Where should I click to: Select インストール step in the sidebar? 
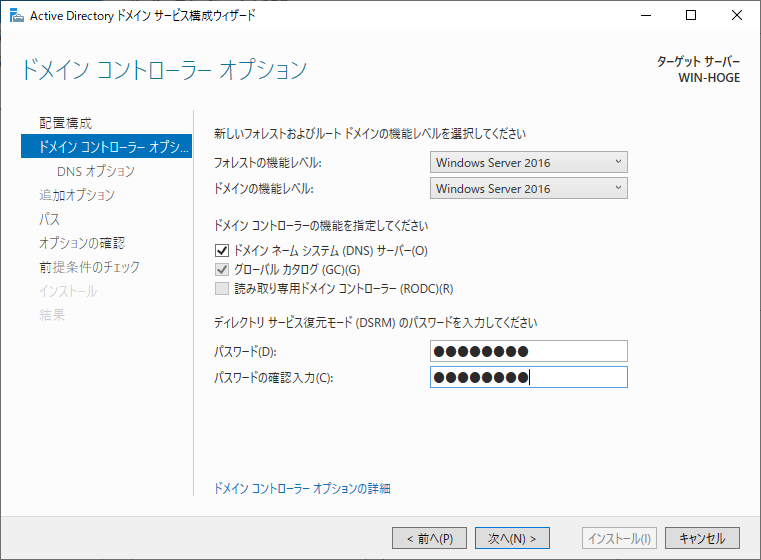click(x=68, y=291)
